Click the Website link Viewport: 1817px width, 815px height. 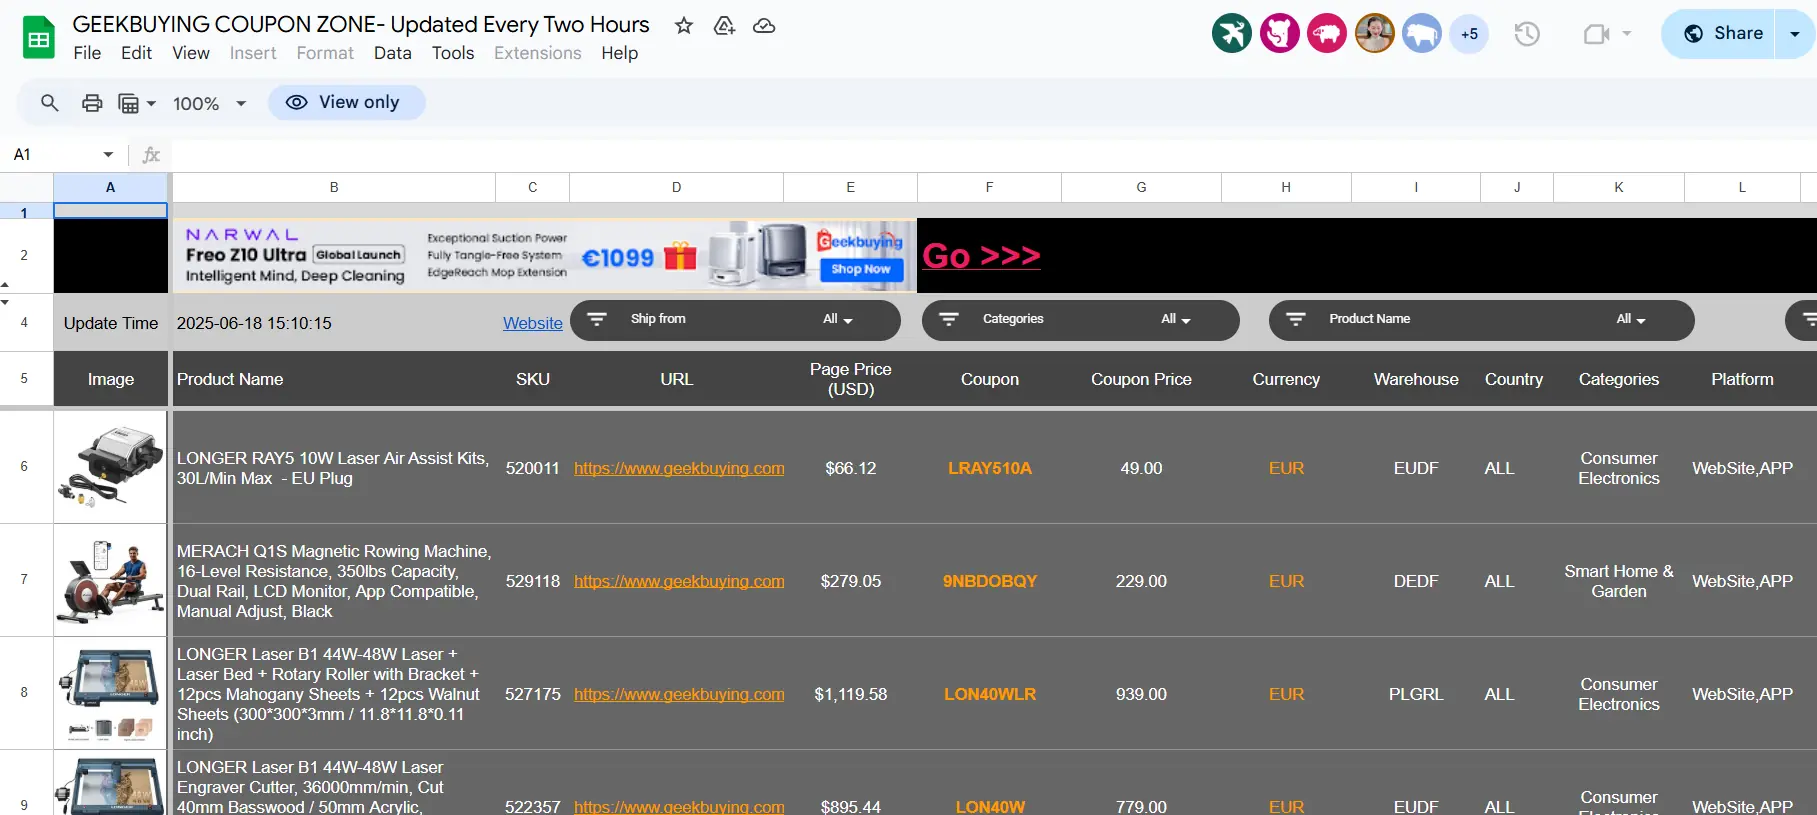click(x=533, y=323)
